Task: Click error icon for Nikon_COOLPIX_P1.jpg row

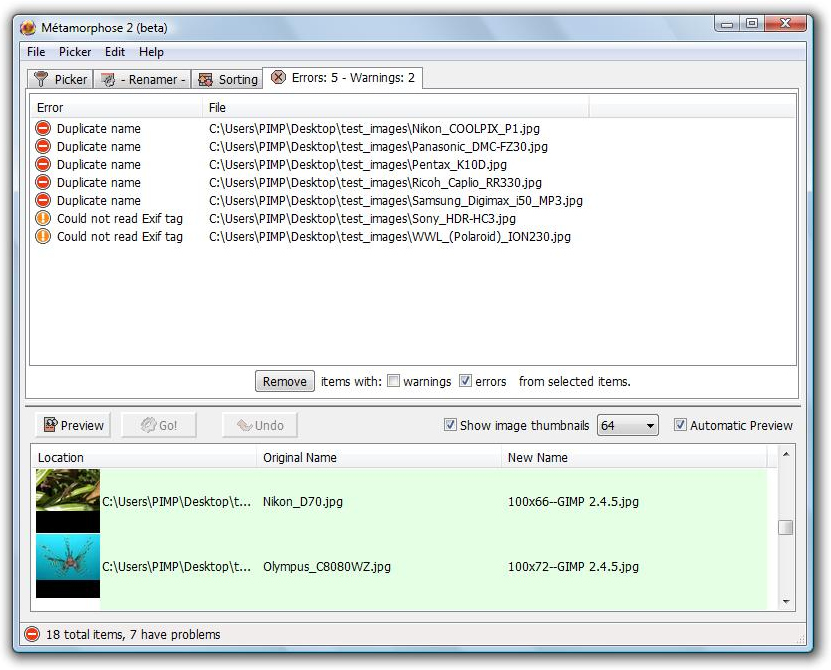Action: 43,128
